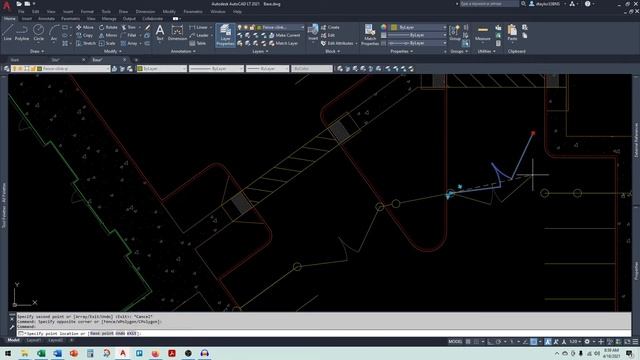The width and height of the screenshot is (640, 360).
Task: Click object color wheel swatch
Action: click(384, 27)
